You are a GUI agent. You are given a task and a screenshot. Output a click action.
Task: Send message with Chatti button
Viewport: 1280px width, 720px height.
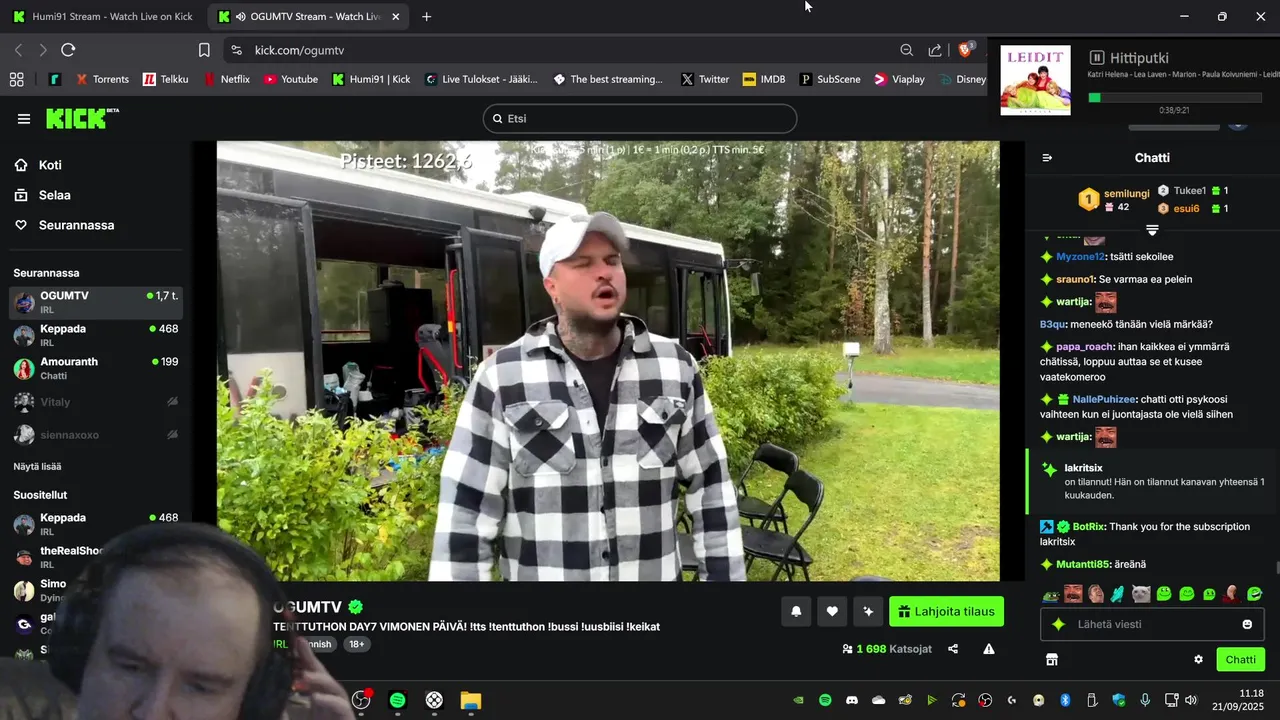(1240, 660)
